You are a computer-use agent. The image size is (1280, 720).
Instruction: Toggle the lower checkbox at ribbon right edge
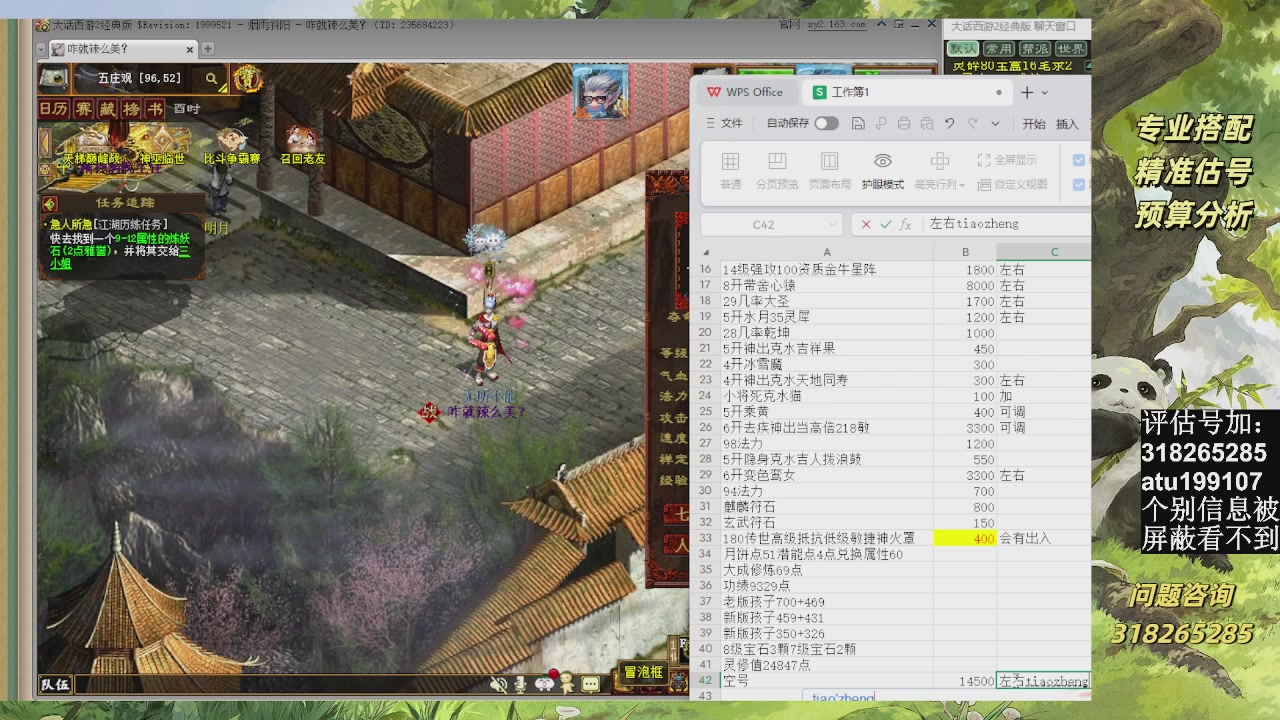tap(1078, 184)
